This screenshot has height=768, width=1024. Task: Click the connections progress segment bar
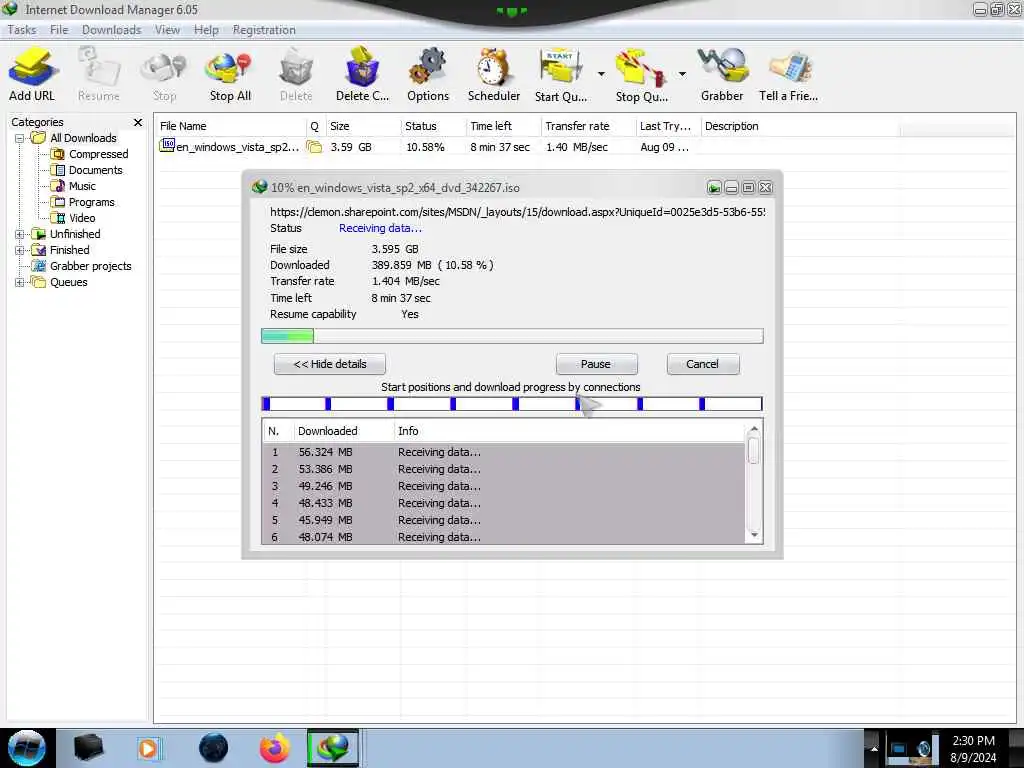click(x=512, y=404)
